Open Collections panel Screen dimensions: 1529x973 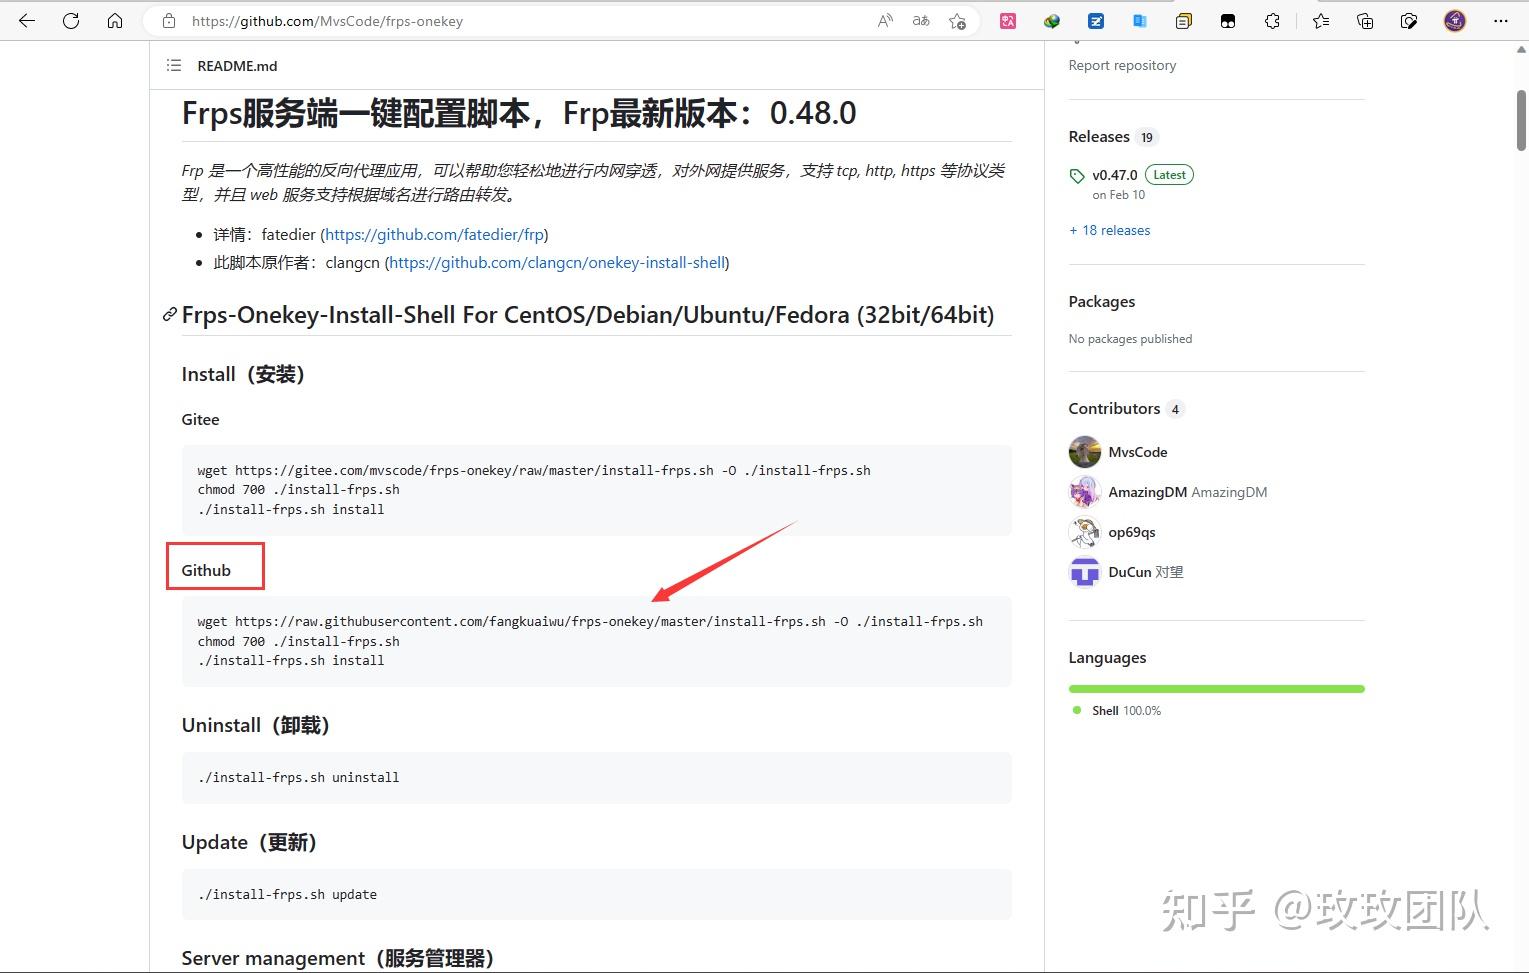point(1365,20)
